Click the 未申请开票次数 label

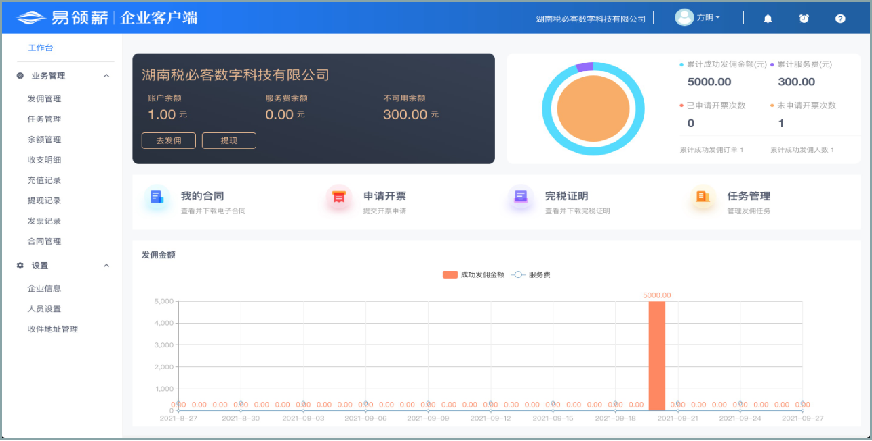(806, 105)
